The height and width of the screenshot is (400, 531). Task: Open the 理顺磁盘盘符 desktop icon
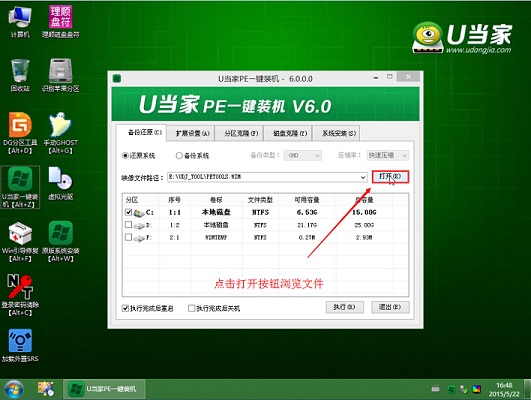61,21
